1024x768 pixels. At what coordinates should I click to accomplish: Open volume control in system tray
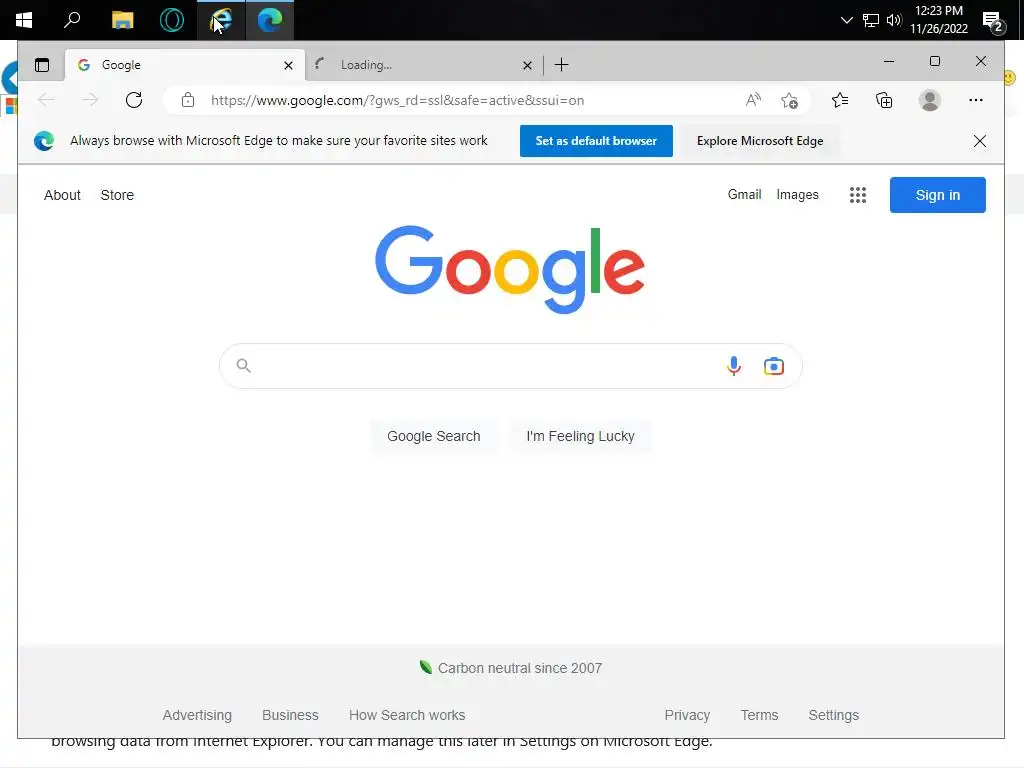click(x=894, y=20)
